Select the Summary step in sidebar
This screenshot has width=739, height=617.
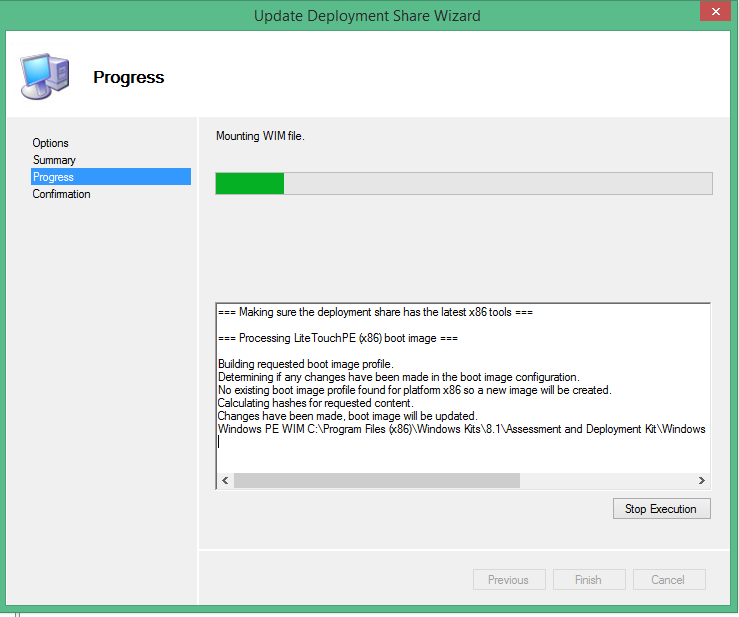pos(54,160)
